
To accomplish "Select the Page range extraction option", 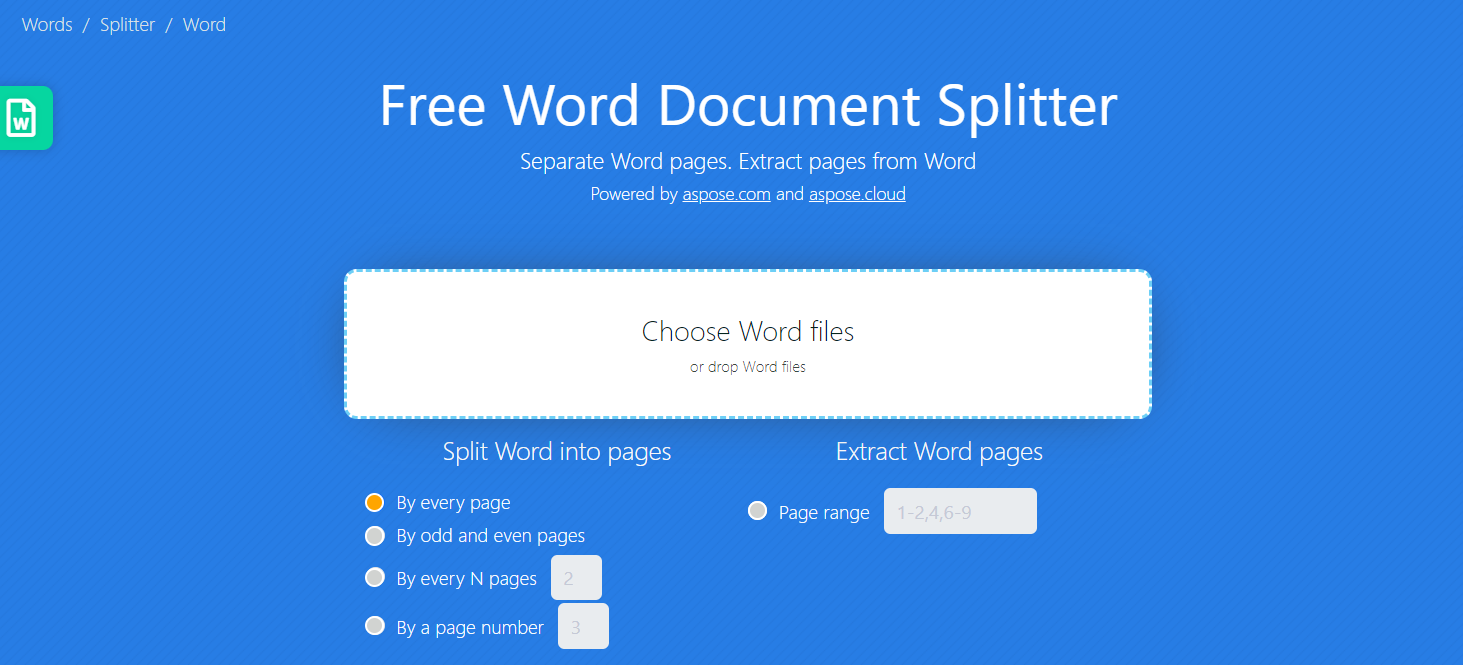I will click(757, 510).
